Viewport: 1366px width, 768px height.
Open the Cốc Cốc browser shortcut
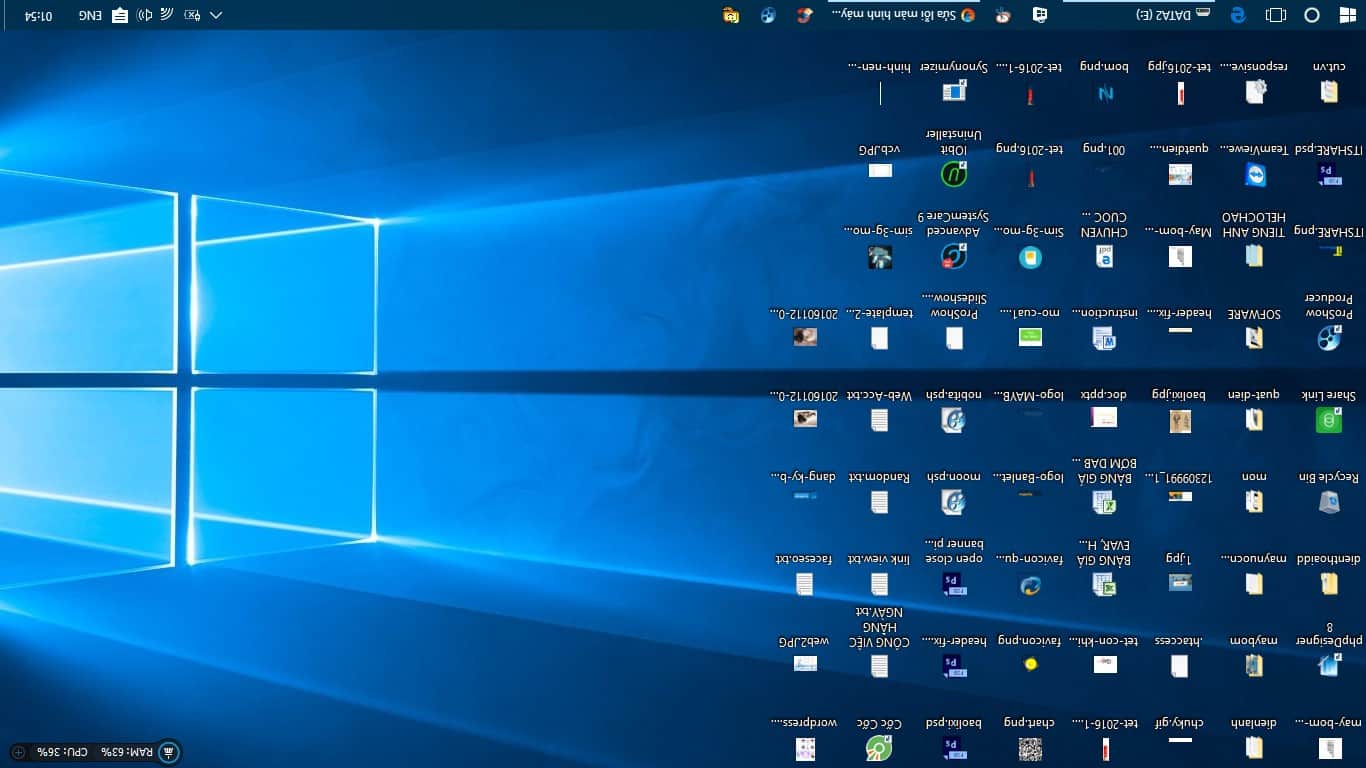click(880, 748)
